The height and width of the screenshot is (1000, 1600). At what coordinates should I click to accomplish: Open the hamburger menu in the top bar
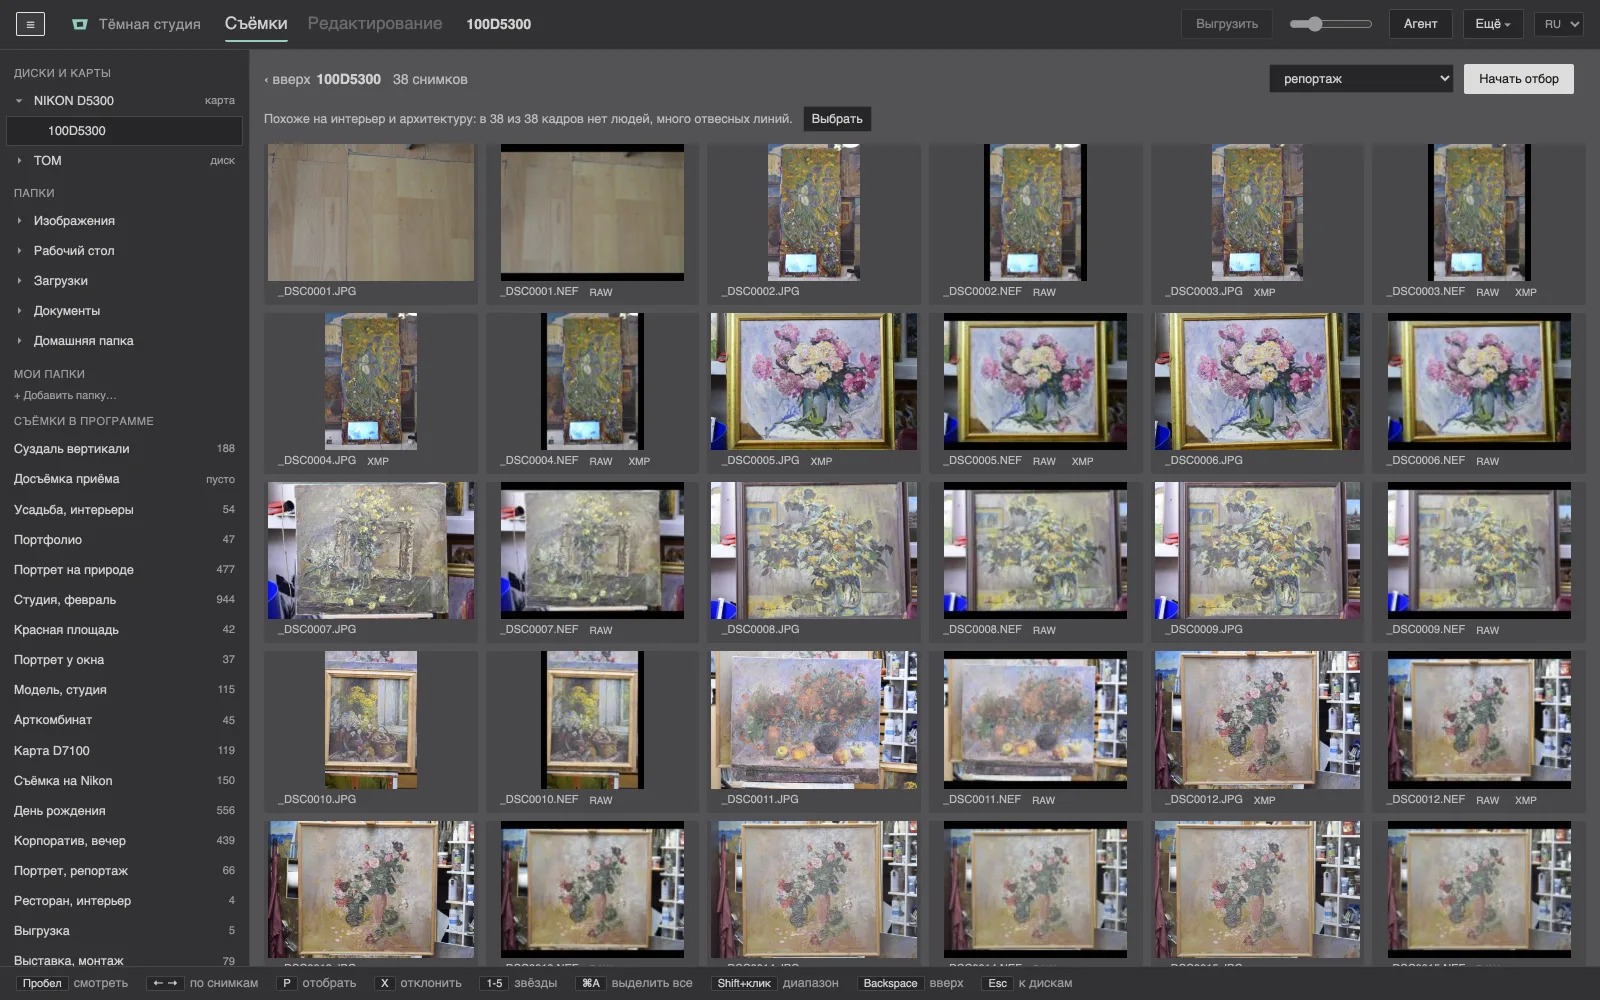click(30, 24)
